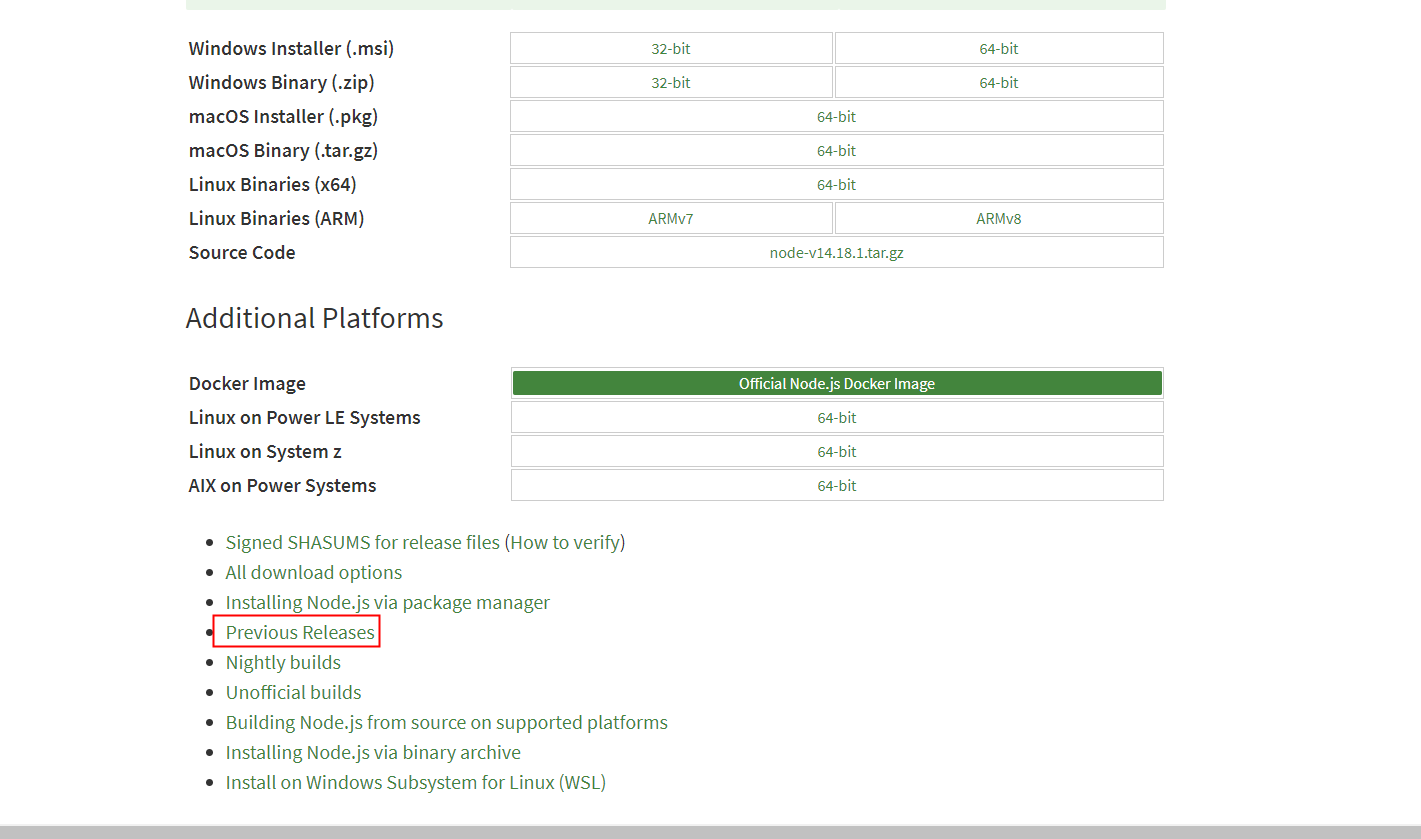Open Signed SHASUMS for release files
The width and height of the screenshot is (1421, 839).
point(362,542)
